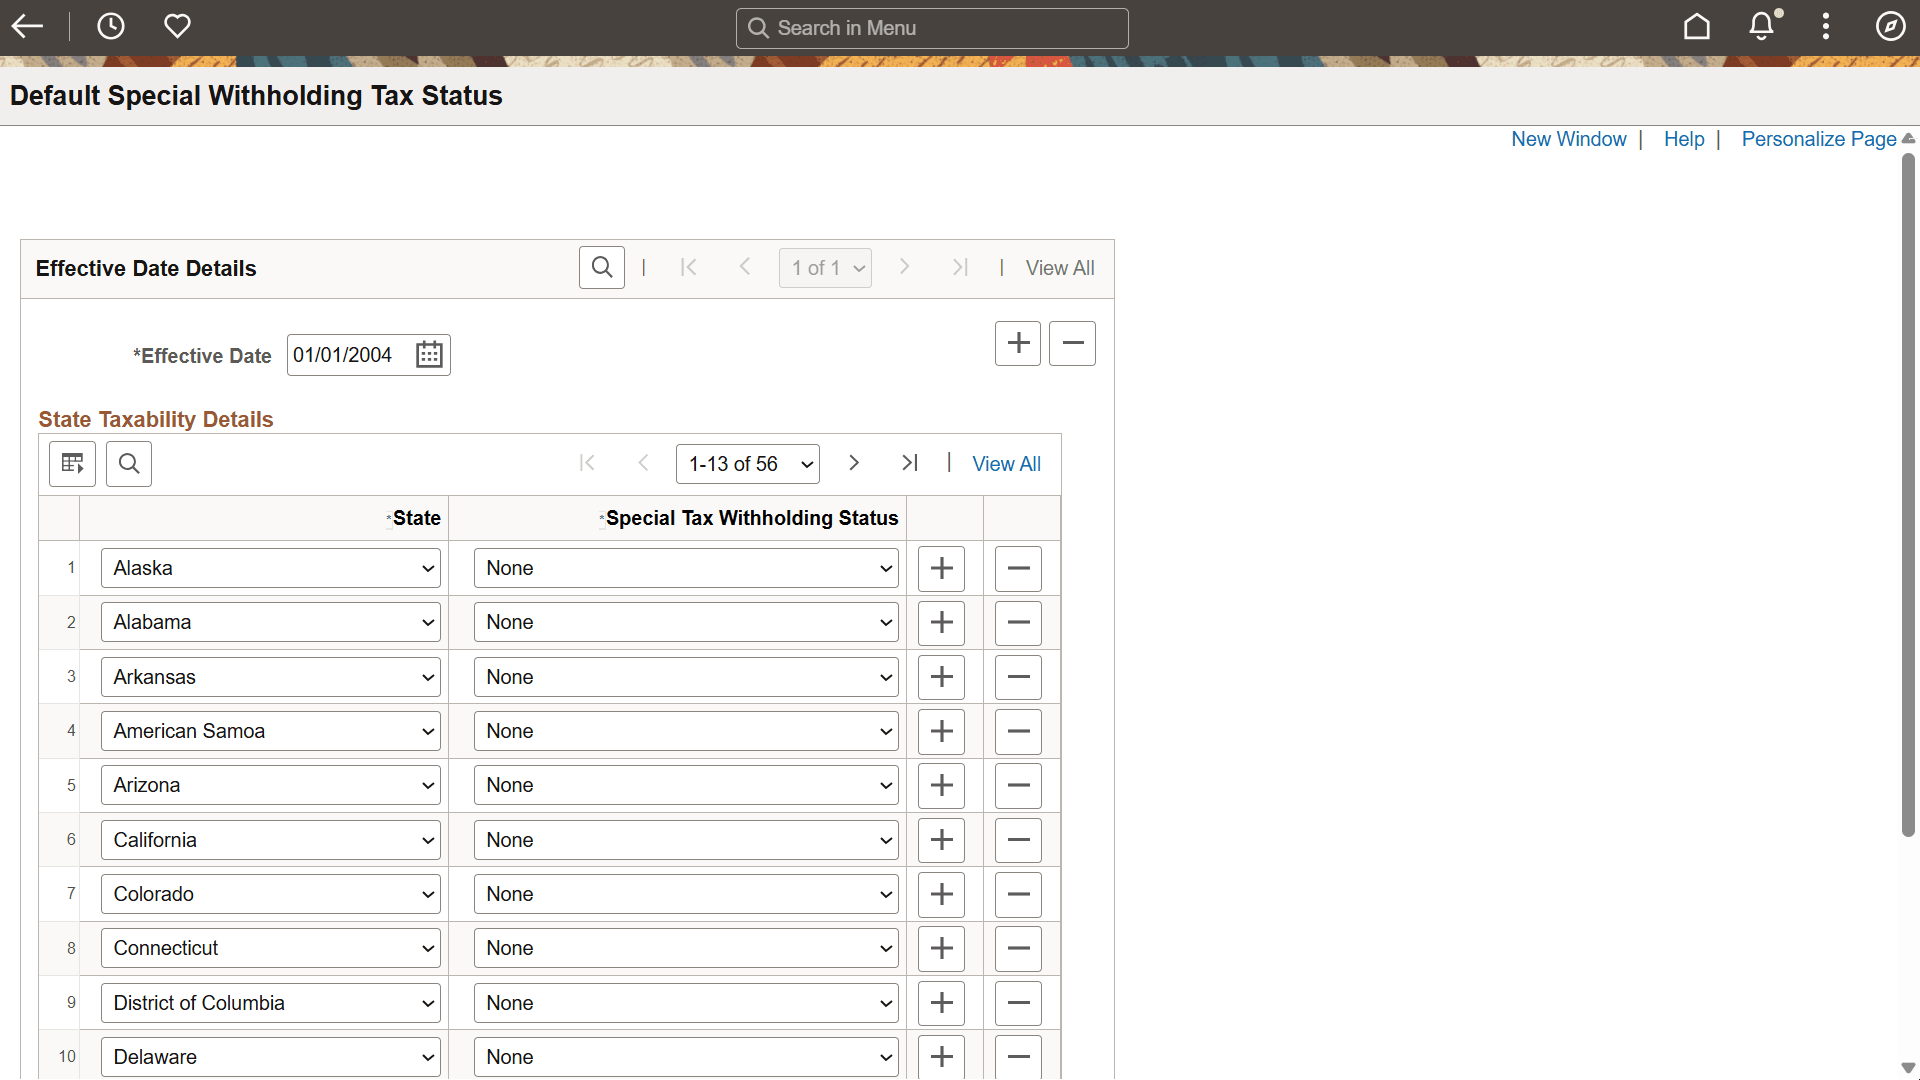This screenshot has height=1080, width=1920.
Task: Delete the Colorado row with its minus button
Action: [x=1018, y=894]
